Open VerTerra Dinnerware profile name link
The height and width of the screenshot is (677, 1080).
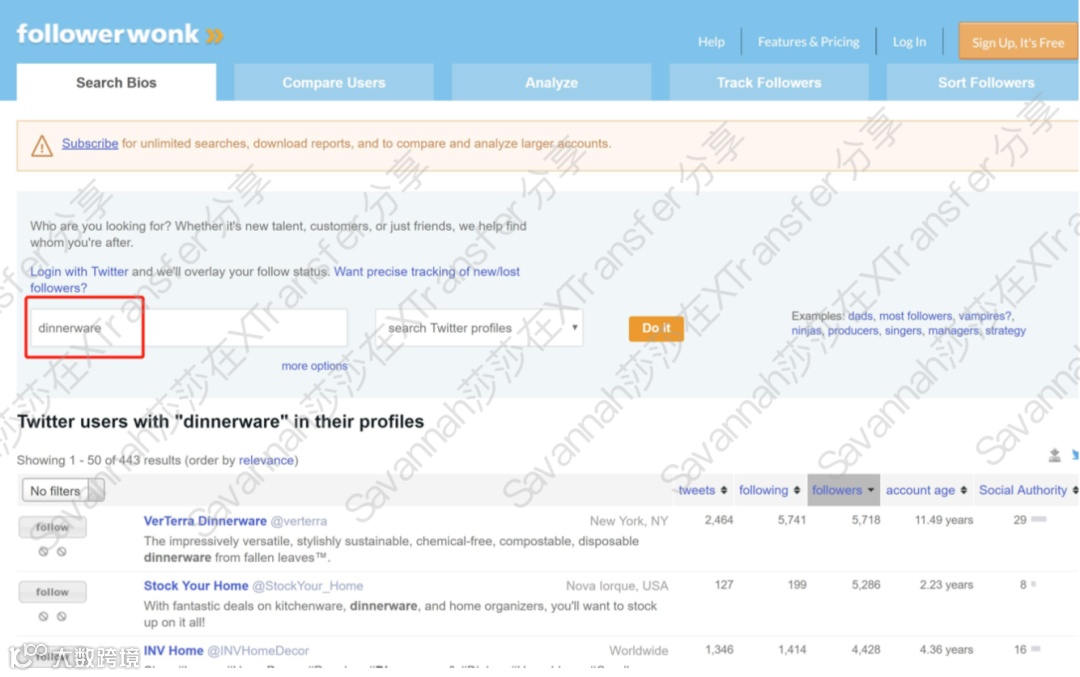tap(205, 521)
